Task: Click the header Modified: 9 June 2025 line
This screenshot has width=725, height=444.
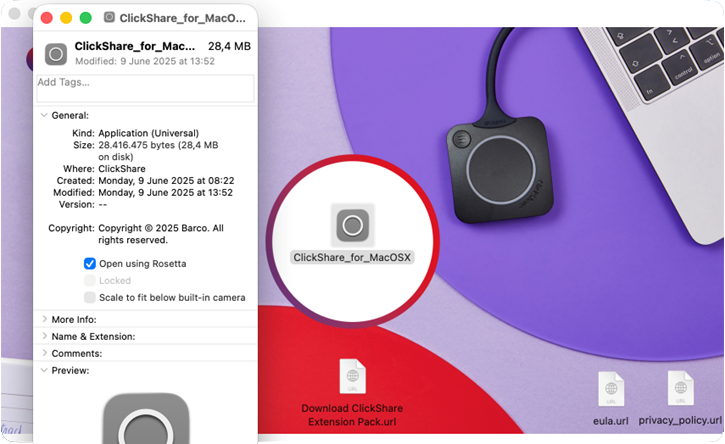Action: 145,61
